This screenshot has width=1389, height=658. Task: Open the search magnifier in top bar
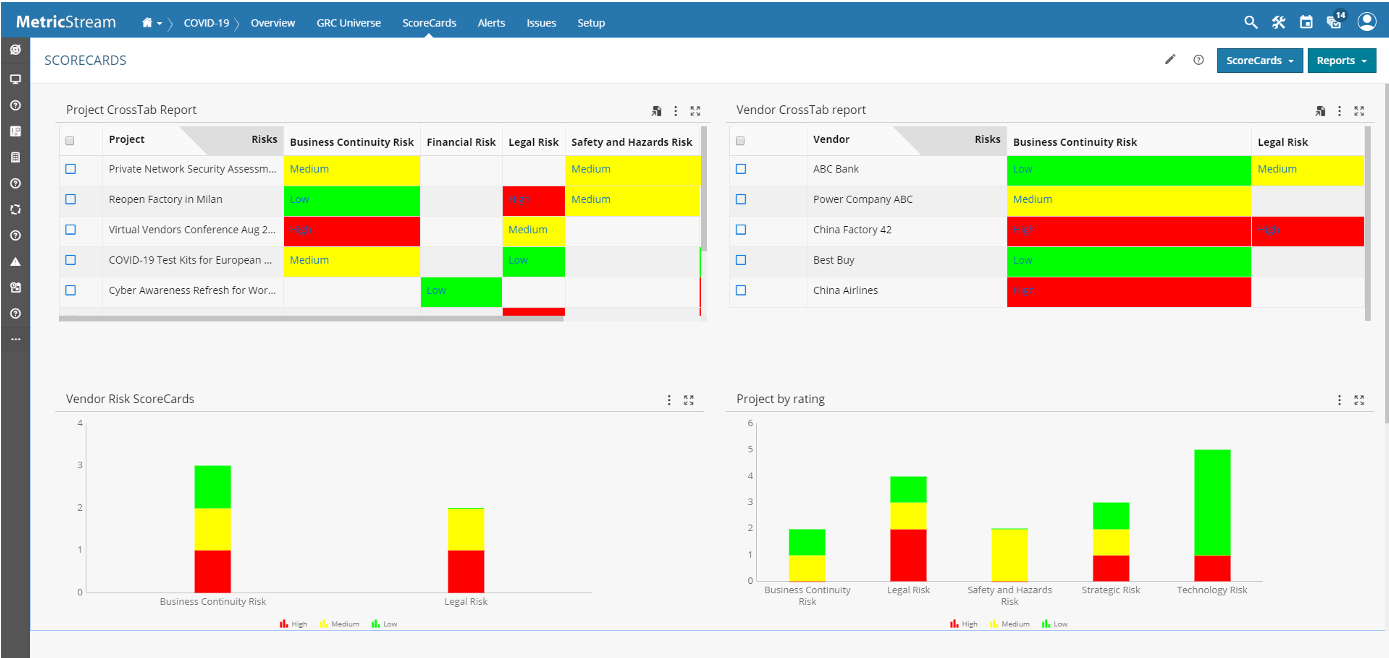pos(1250,22)
